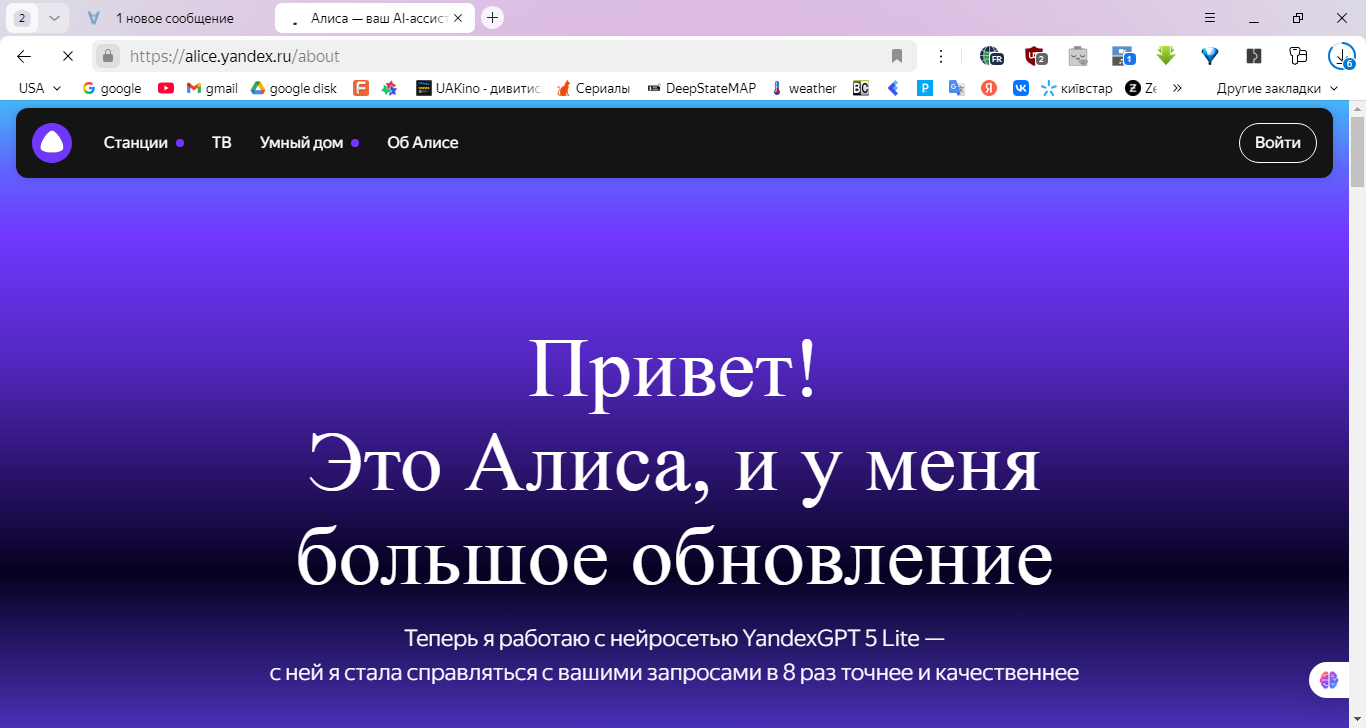Click the green download-arrow extension icon
The width and height of the screenshot is (1366, 728).
(1165, 56)
